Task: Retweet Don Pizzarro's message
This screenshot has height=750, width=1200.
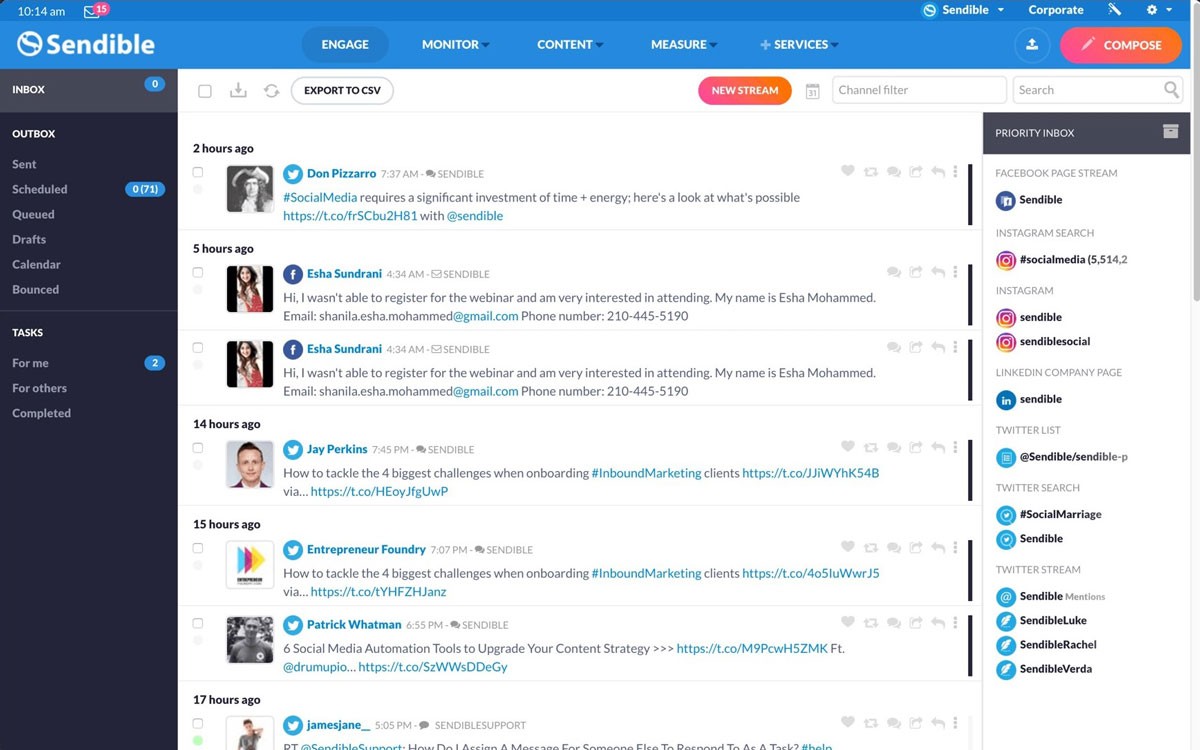Action: point(871,172)
